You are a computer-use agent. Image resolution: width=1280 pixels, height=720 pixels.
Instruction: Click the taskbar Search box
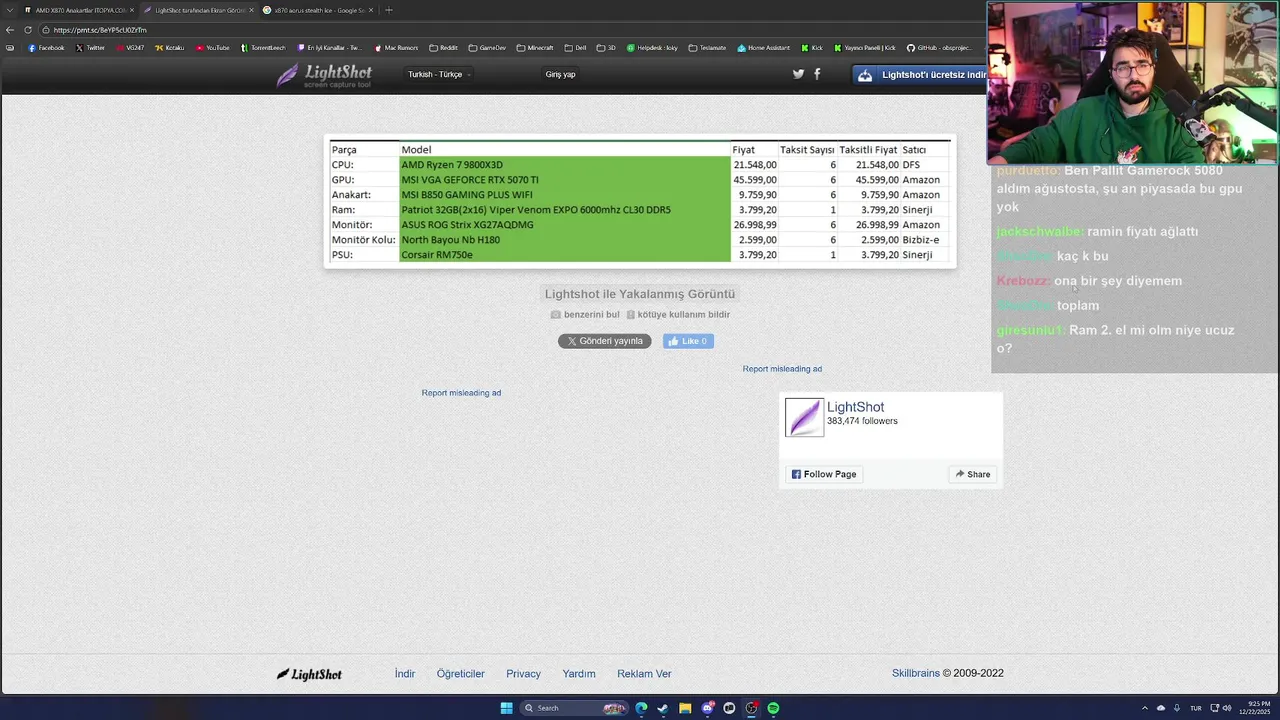tap(575, 708)
